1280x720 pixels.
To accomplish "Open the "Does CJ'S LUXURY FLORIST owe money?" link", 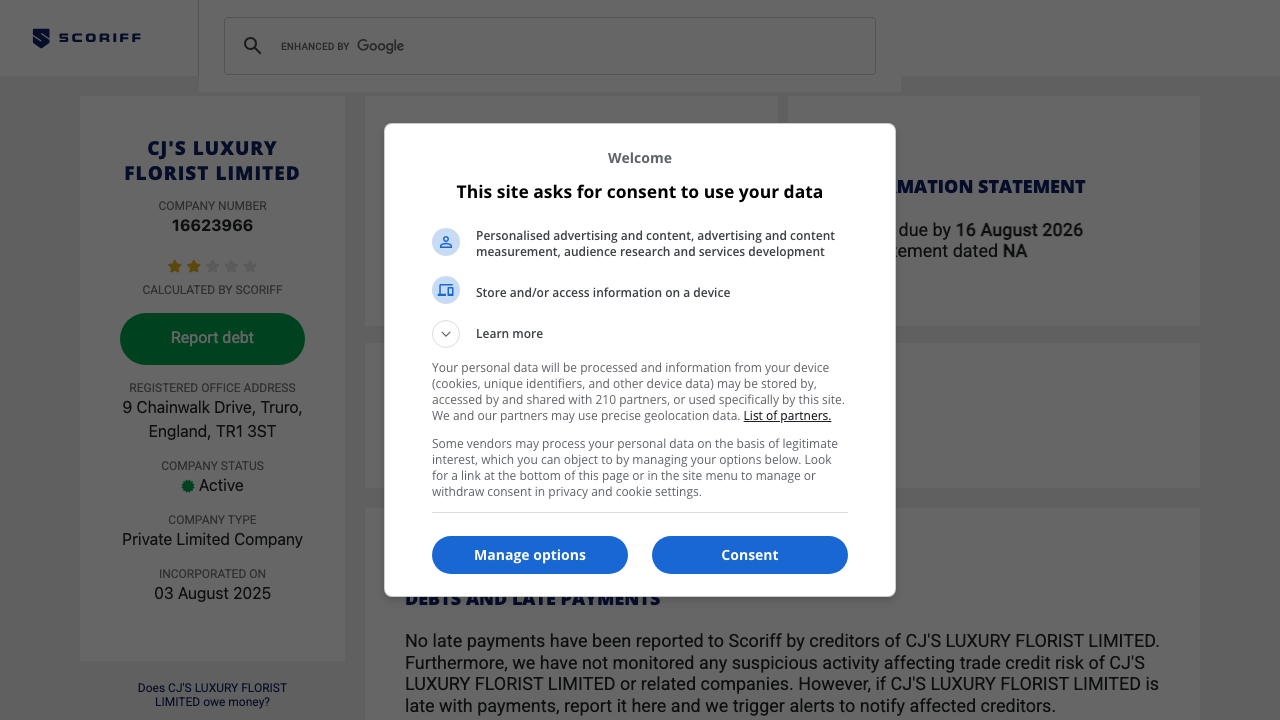I will (x=212, y=695).
